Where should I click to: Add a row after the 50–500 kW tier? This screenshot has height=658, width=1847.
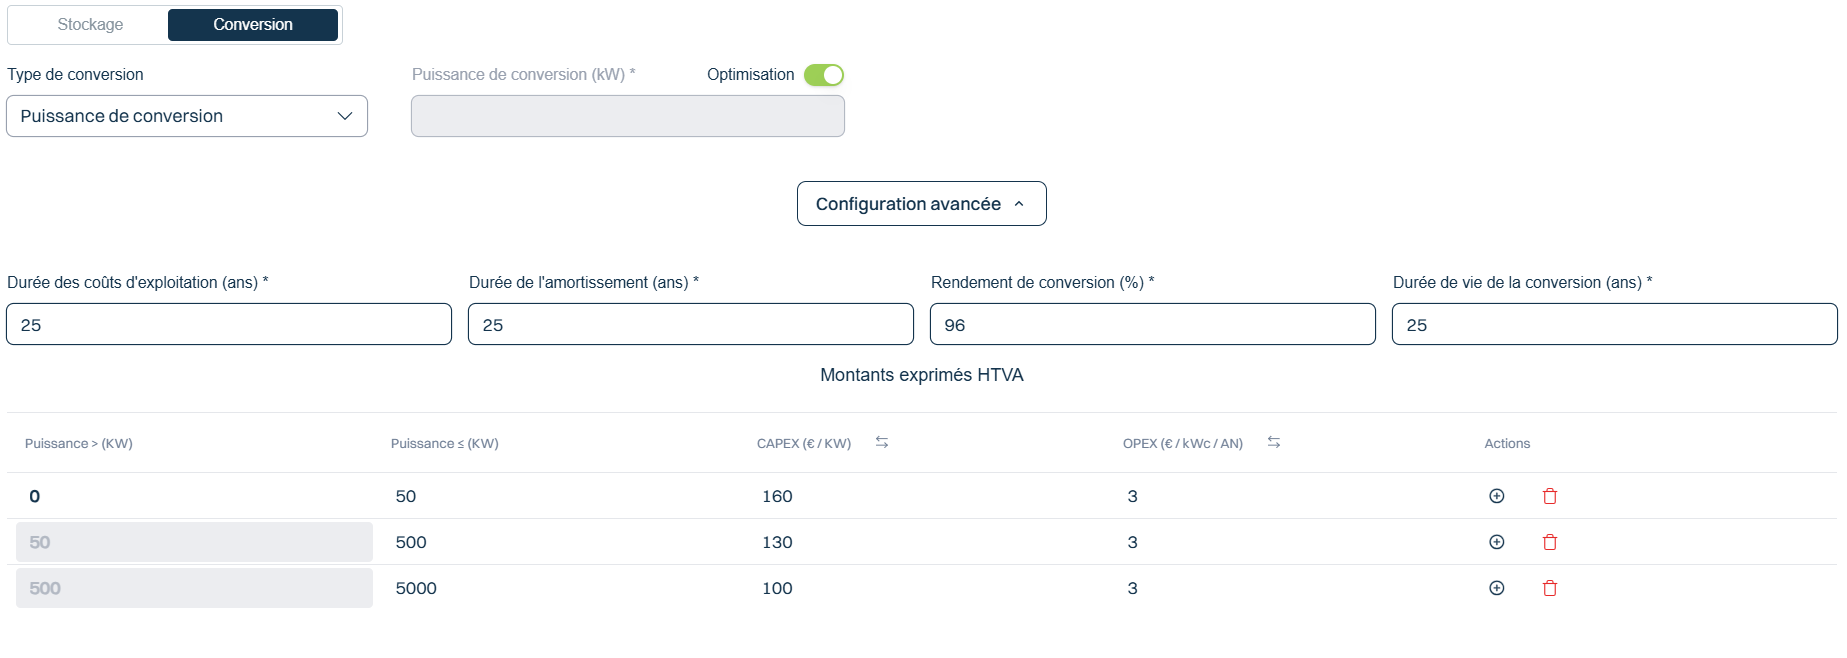(x=1496, y=542)
